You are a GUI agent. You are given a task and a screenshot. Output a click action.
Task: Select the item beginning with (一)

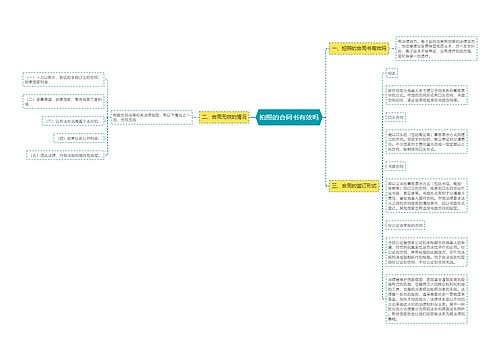(63, 79)
